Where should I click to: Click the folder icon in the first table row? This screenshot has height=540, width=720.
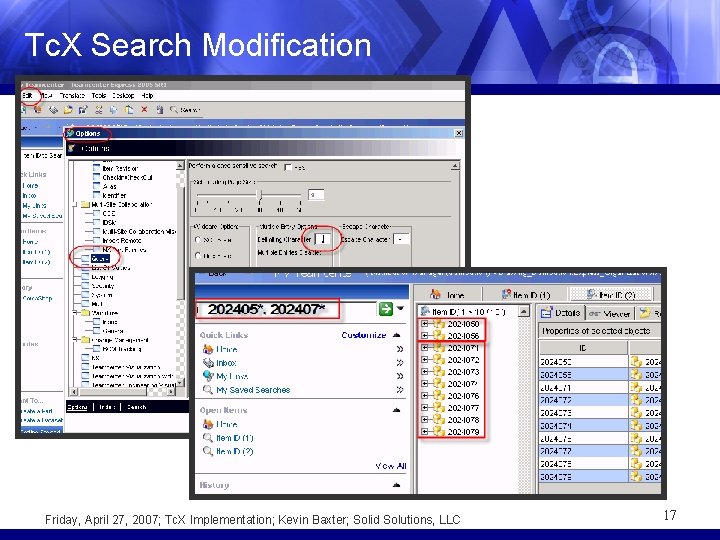636,361
